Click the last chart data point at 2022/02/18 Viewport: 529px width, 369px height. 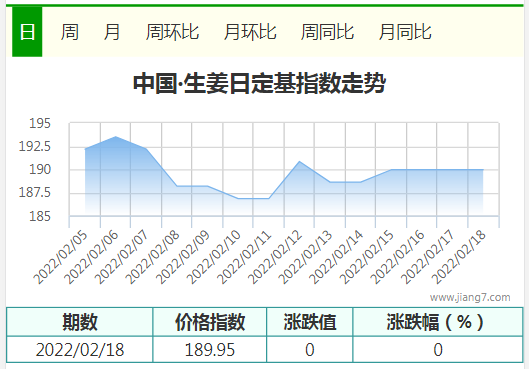coord(483,170)
